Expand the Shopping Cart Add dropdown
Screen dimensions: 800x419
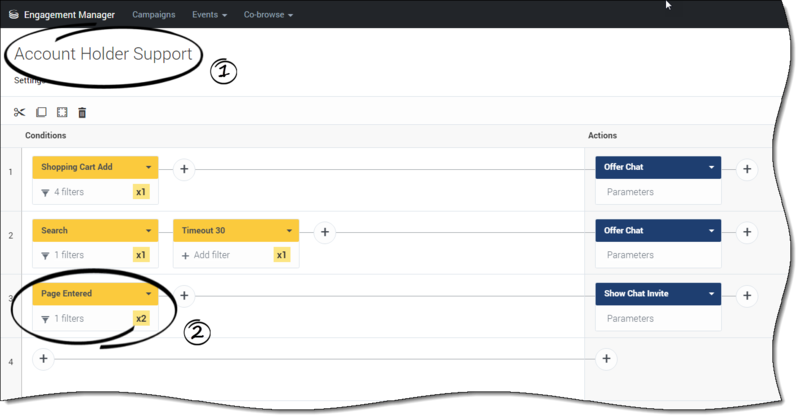[148, 167]
